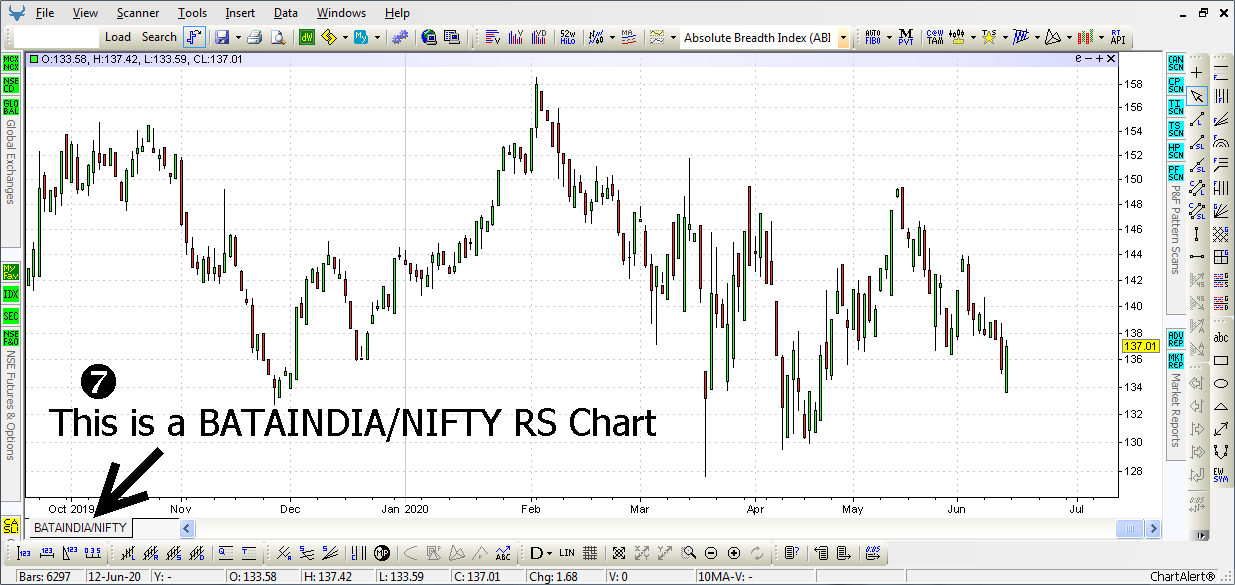The height and width of the screenshot is (585, 1235).
Task: Click the zoom out minus icon
Action: coord(711,553)
